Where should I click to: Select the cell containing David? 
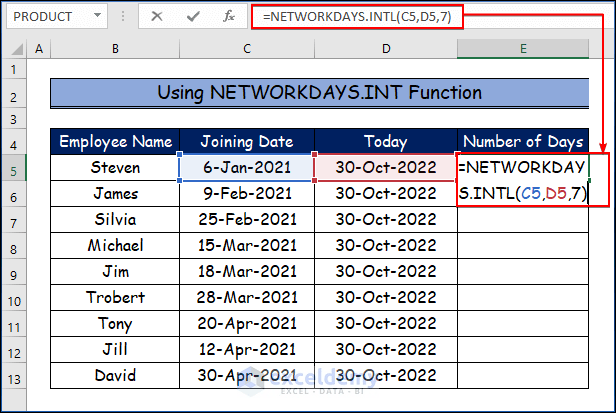pos(115,375)
